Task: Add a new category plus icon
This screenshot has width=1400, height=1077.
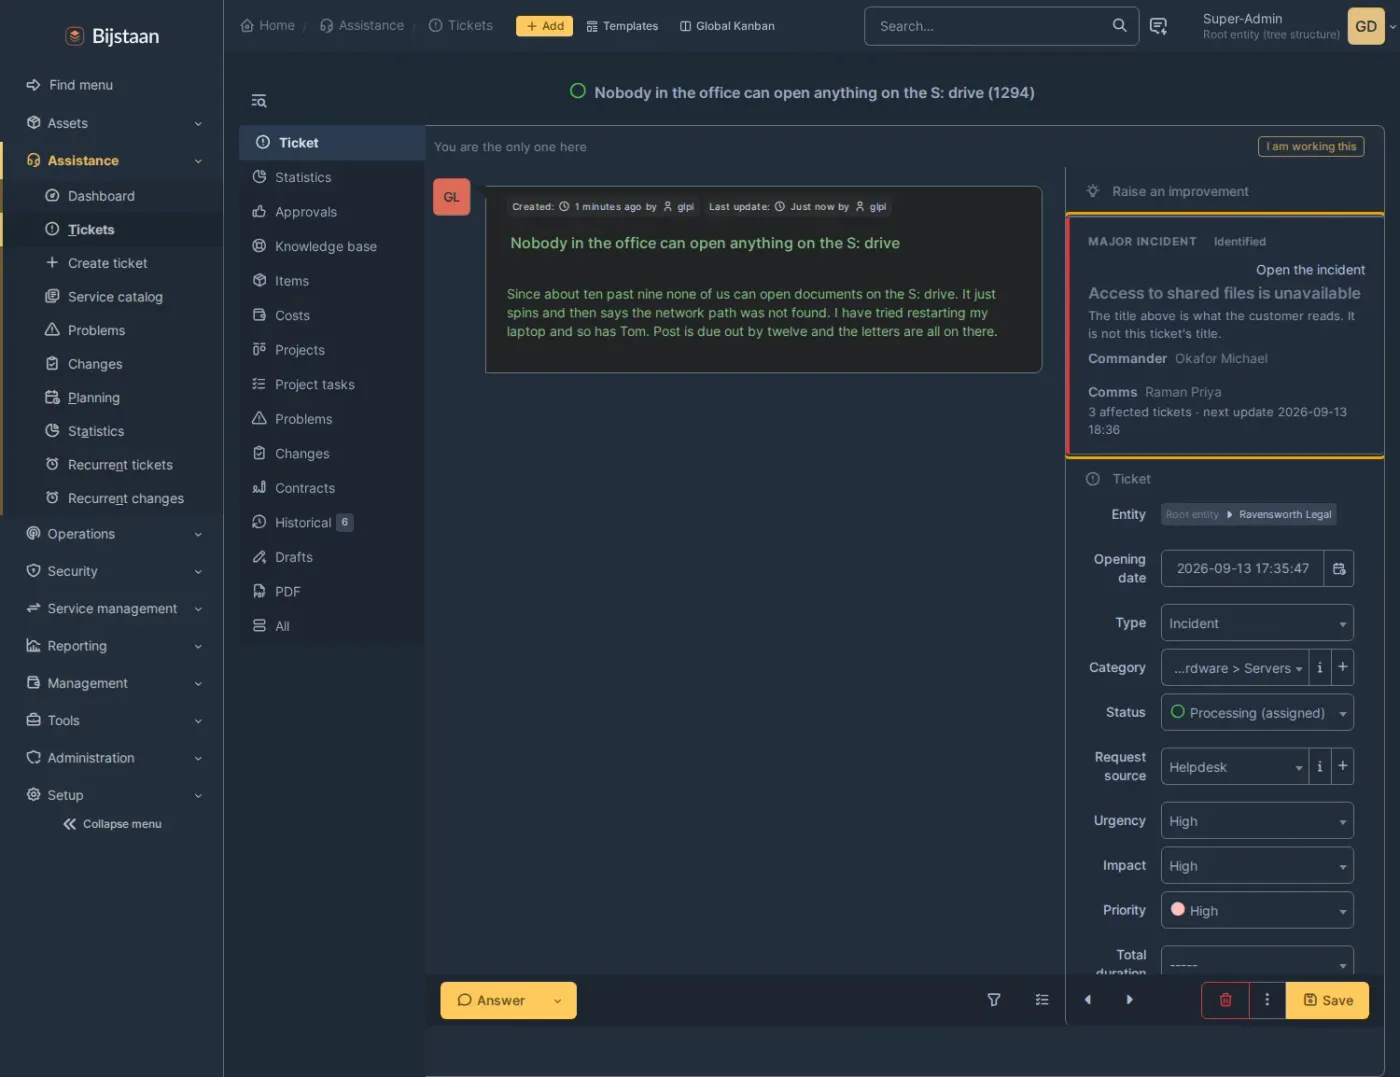Action: (1342, 667)
